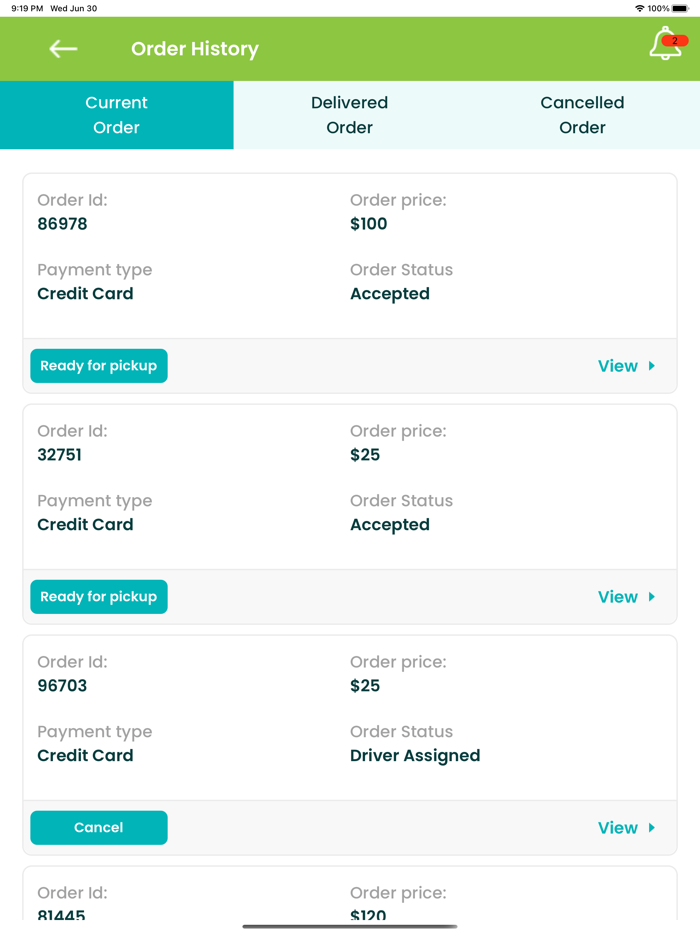The width and height of the screenshot is (700, 934).
Task: Switch to the Delivered Order tab
Action: (349, 115)
